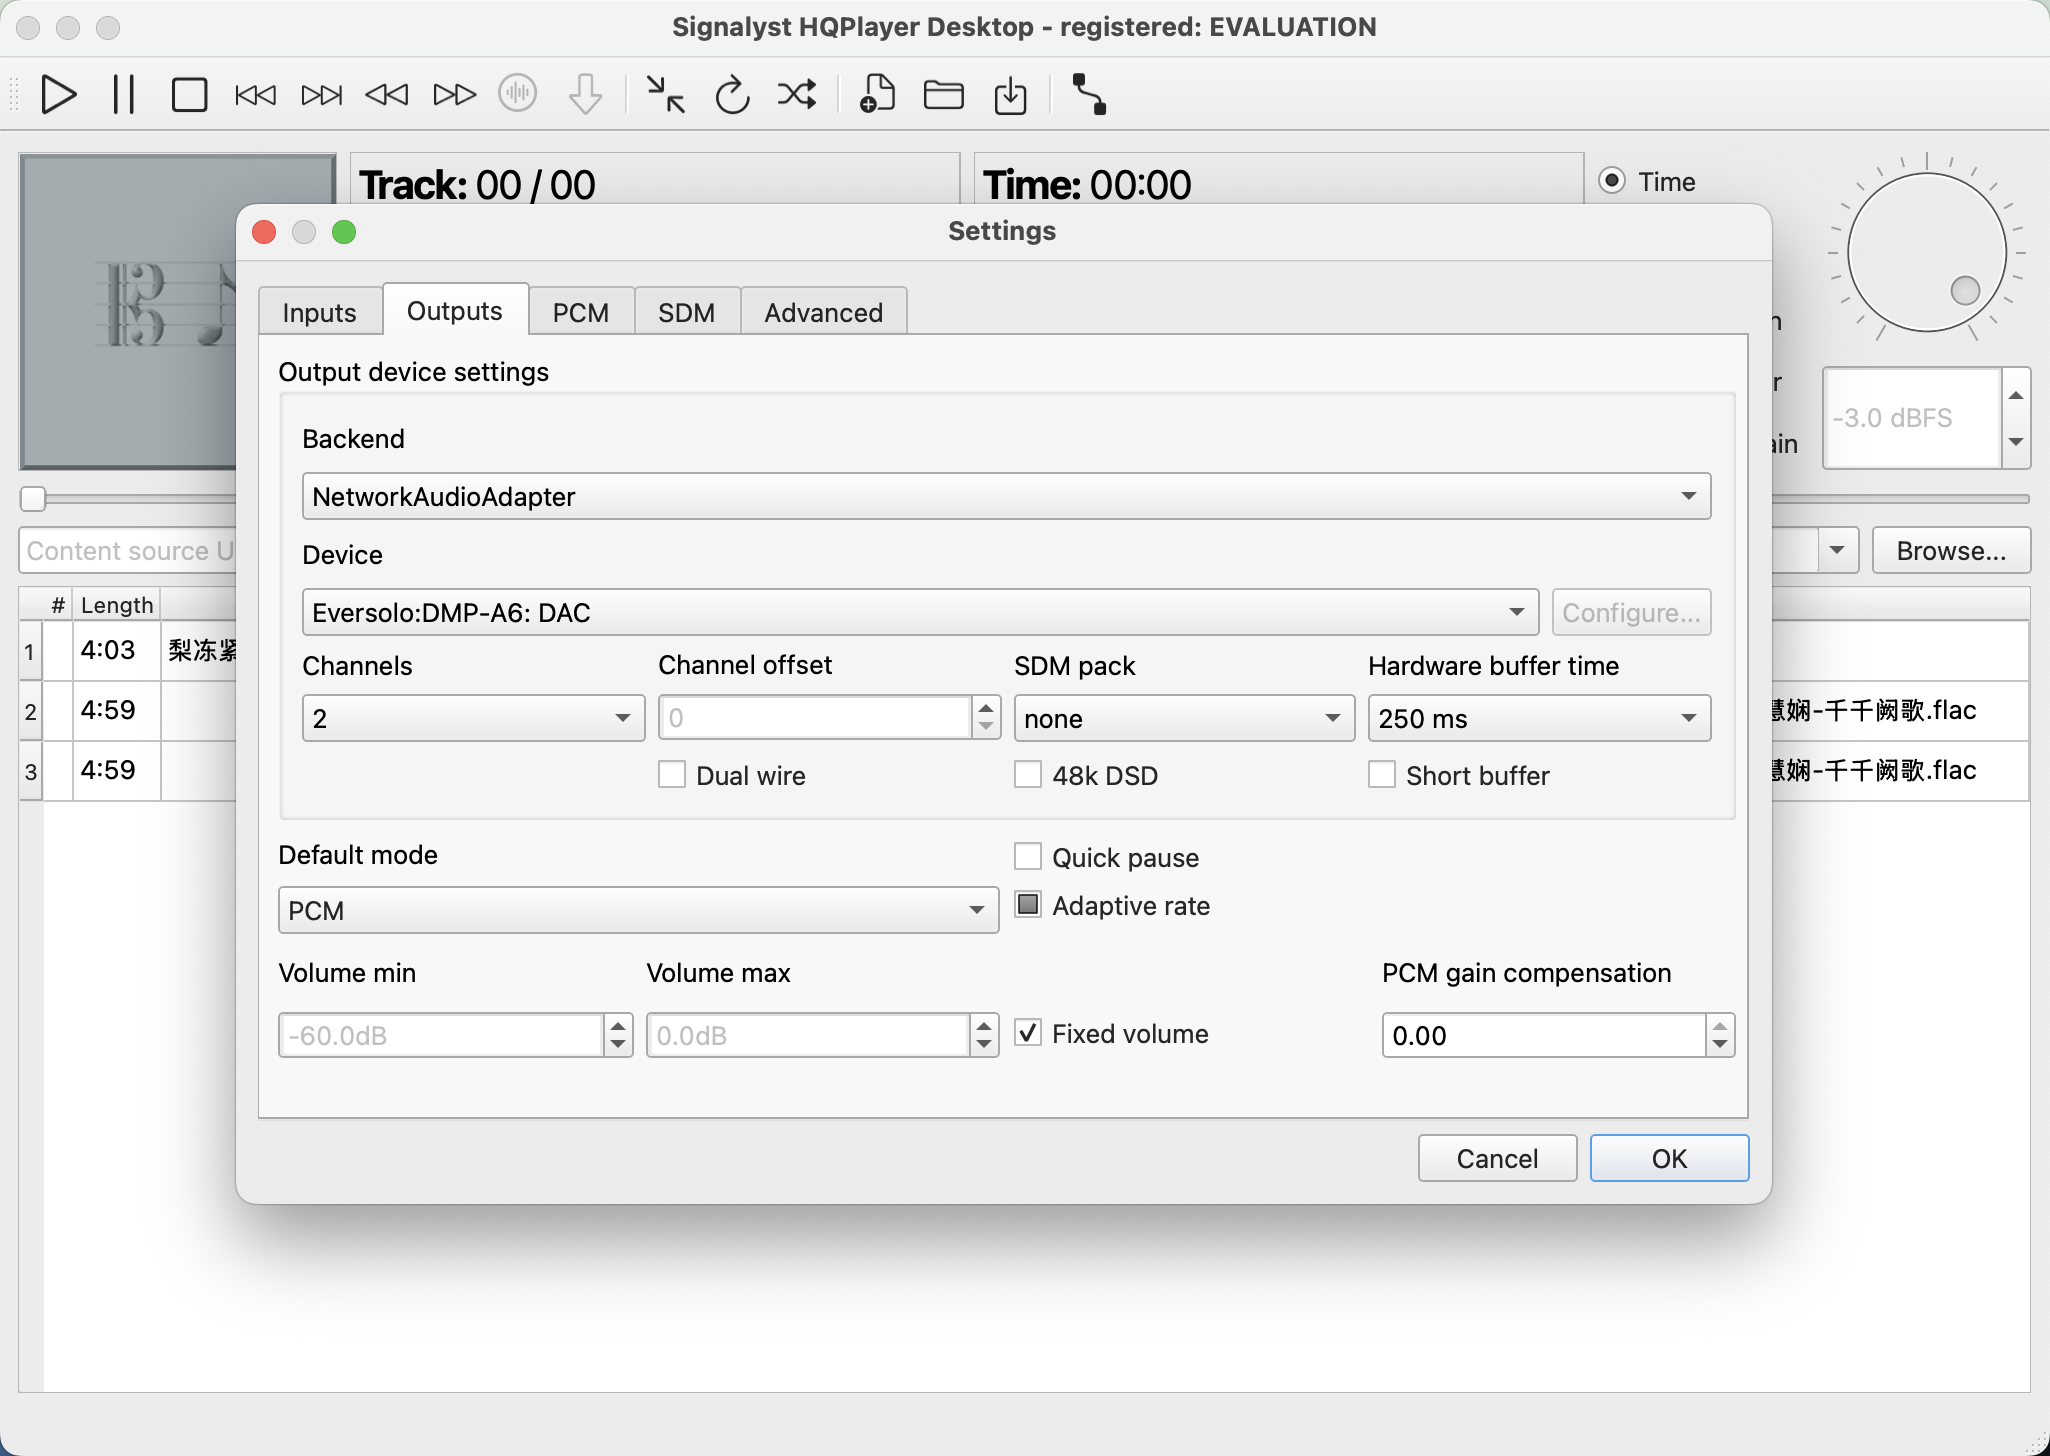
Task: Skip to next track icon
Action: coord(321,95)
